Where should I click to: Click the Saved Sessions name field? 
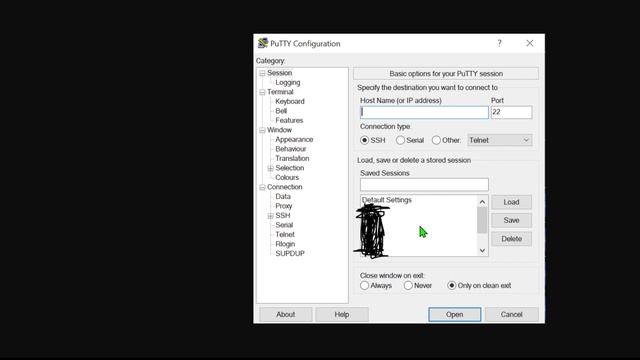424,184
